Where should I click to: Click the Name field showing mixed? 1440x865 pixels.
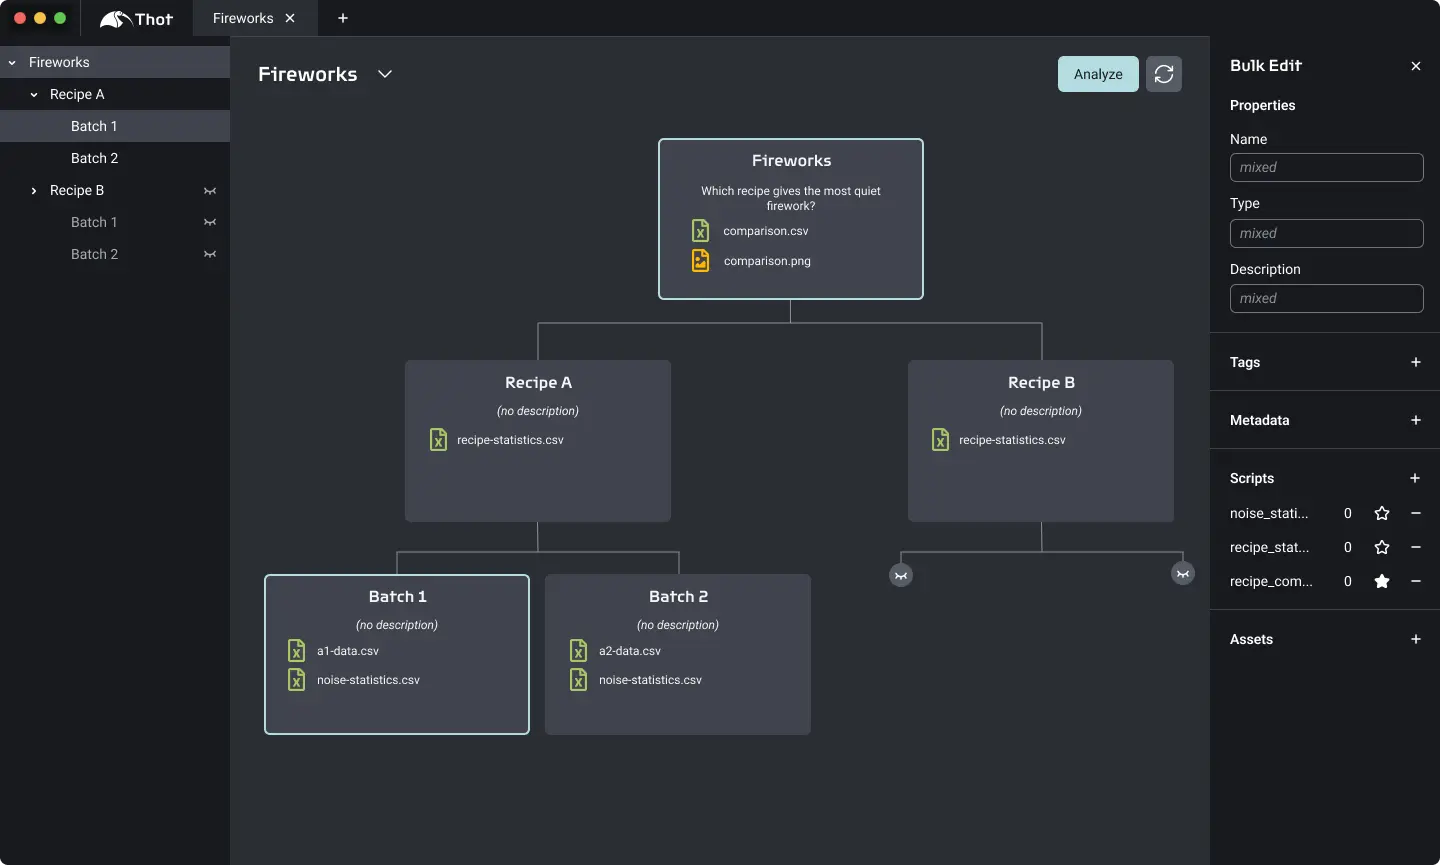(1326, 167)
